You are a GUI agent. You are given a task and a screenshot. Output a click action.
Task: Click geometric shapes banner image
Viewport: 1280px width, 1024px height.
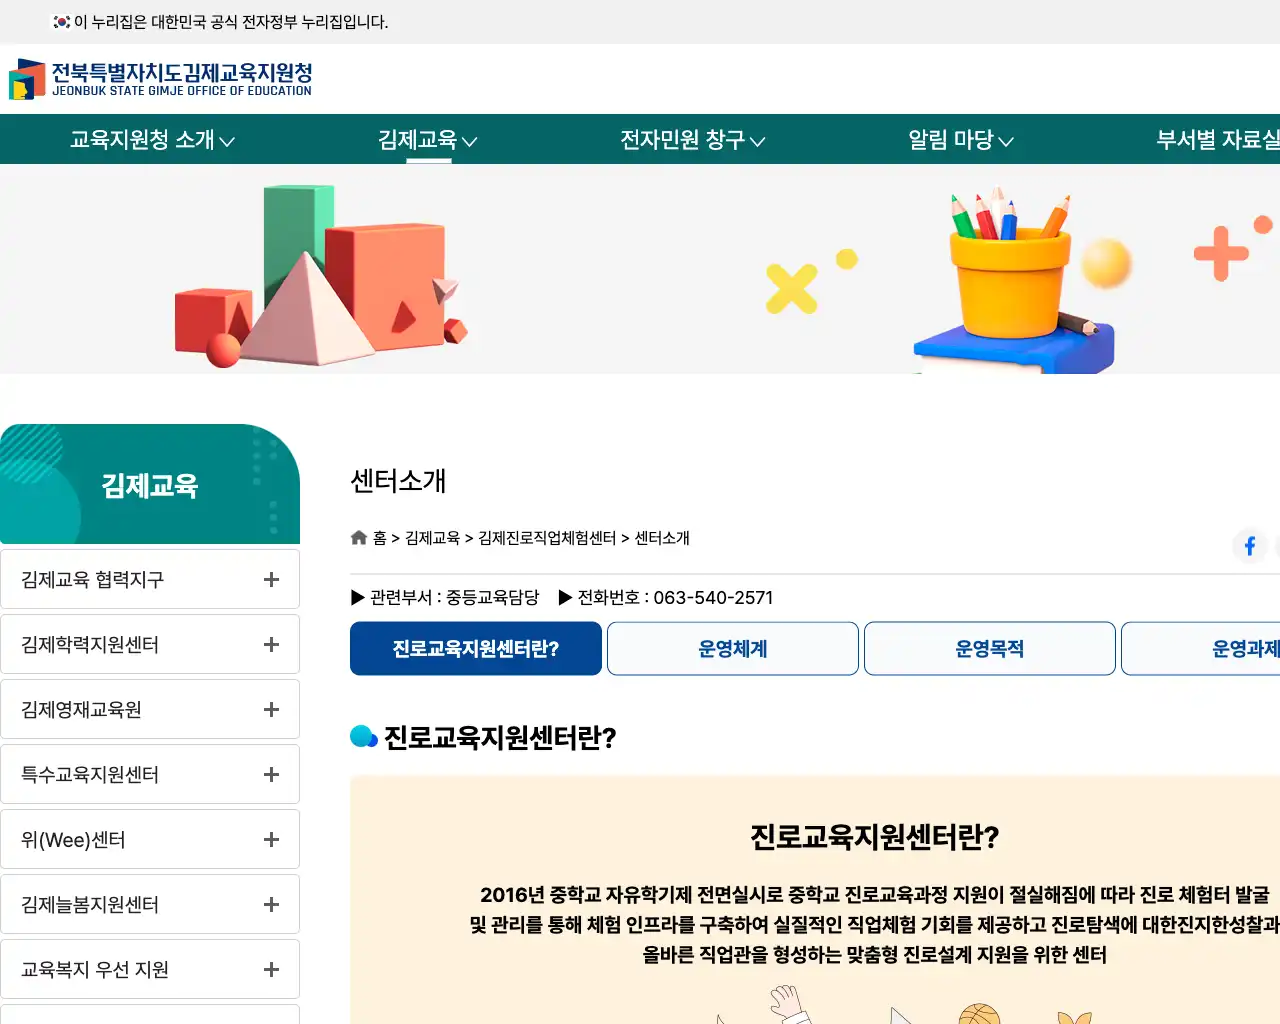coord(320,276)
